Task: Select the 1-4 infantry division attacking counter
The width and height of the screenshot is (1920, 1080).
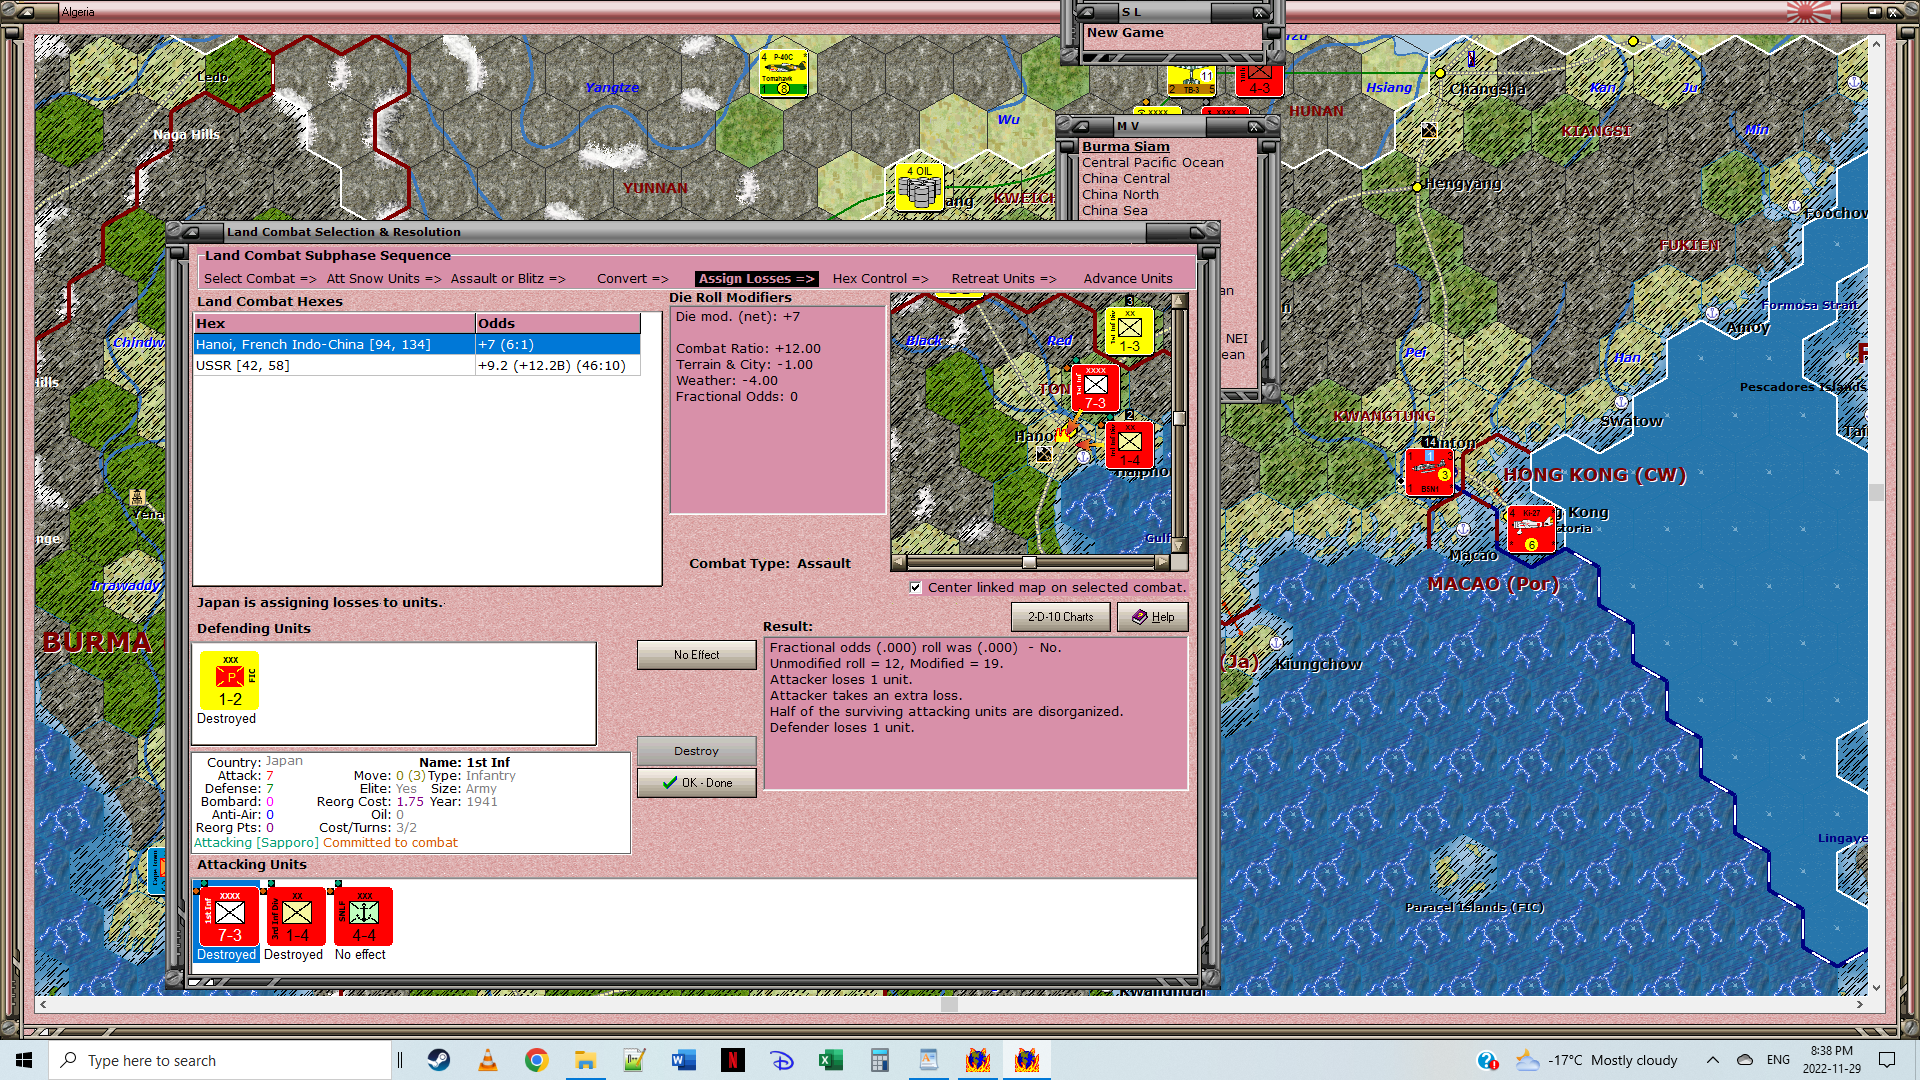Action: tap(296, 916)
